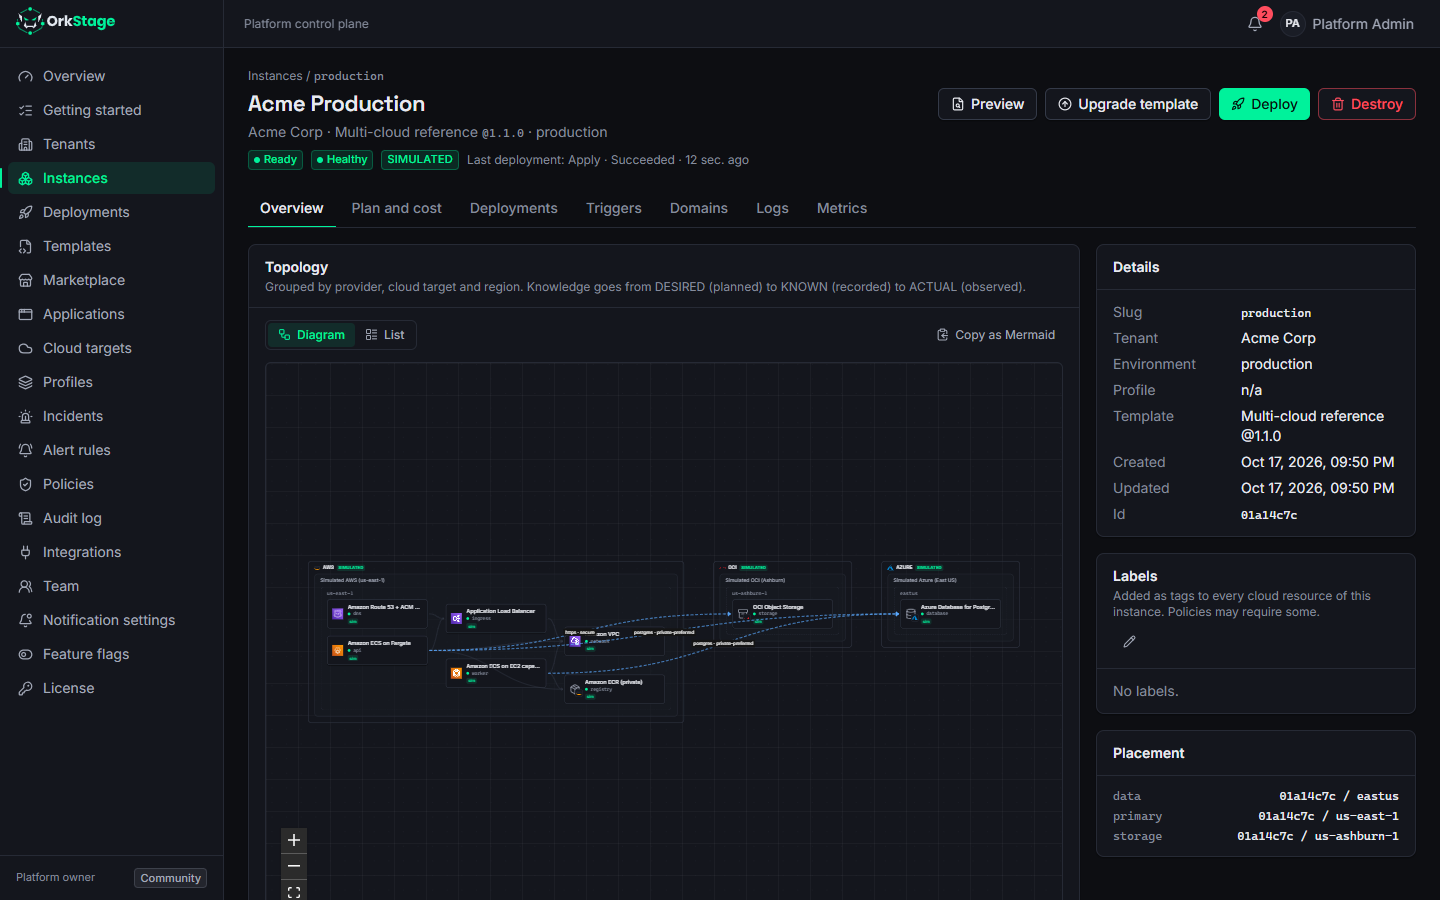Click the Incidents siren icon

pyautogui.click(x=26, y=416)
